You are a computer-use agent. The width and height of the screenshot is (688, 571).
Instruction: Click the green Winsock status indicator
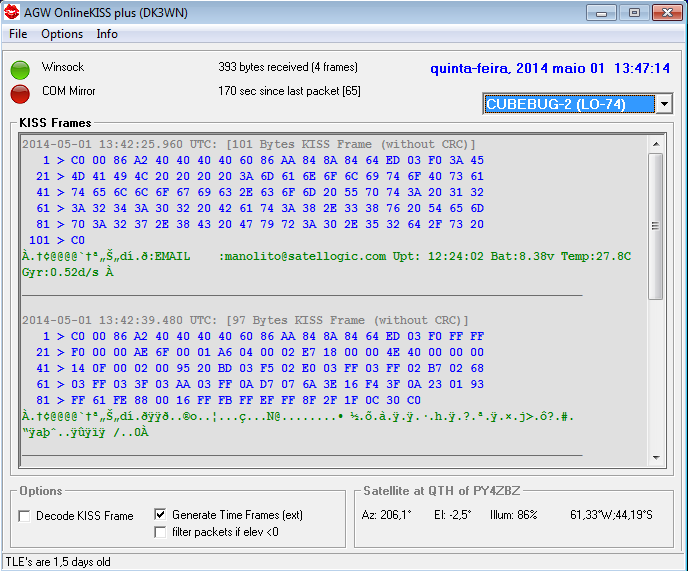tap(20, 69)
